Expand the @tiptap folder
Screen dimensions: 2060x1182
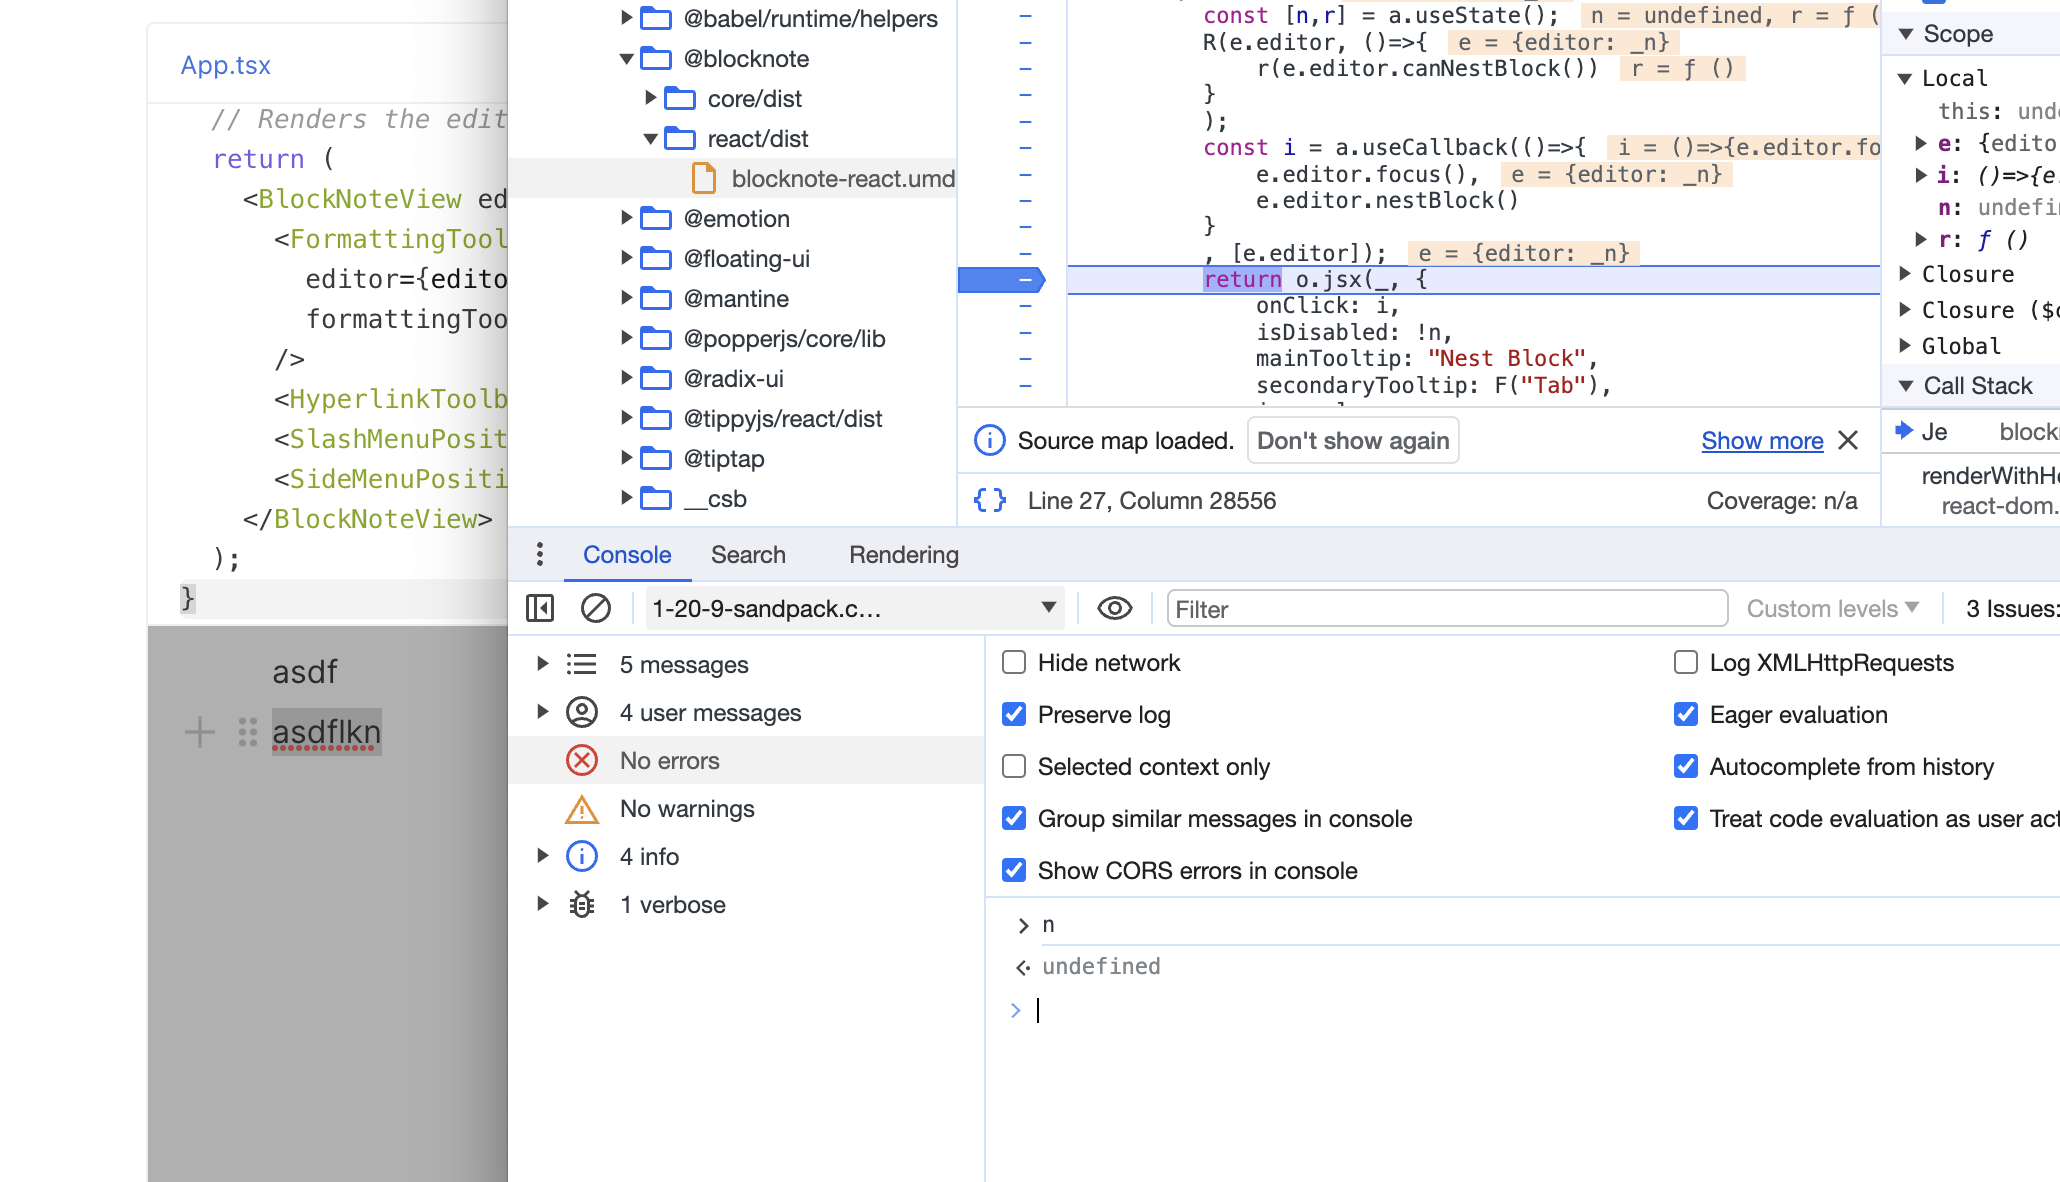(627, 458)
